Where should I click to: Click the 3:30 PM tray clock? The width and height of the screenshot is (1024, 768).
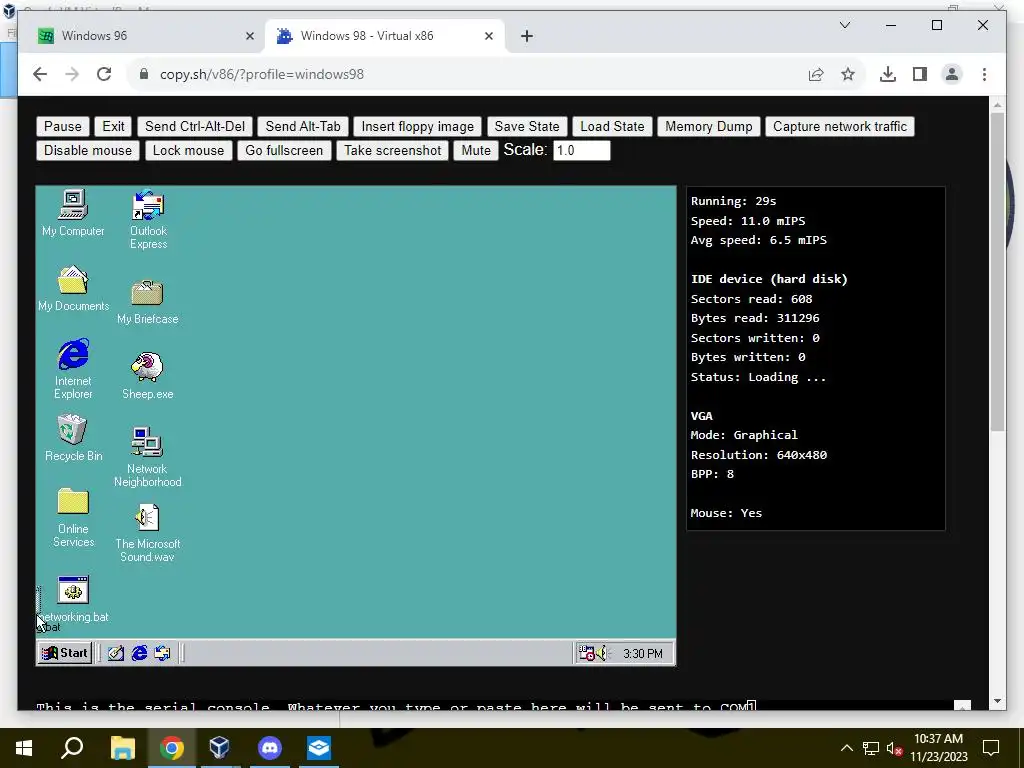pyautogui.click(x=643, y=654)
